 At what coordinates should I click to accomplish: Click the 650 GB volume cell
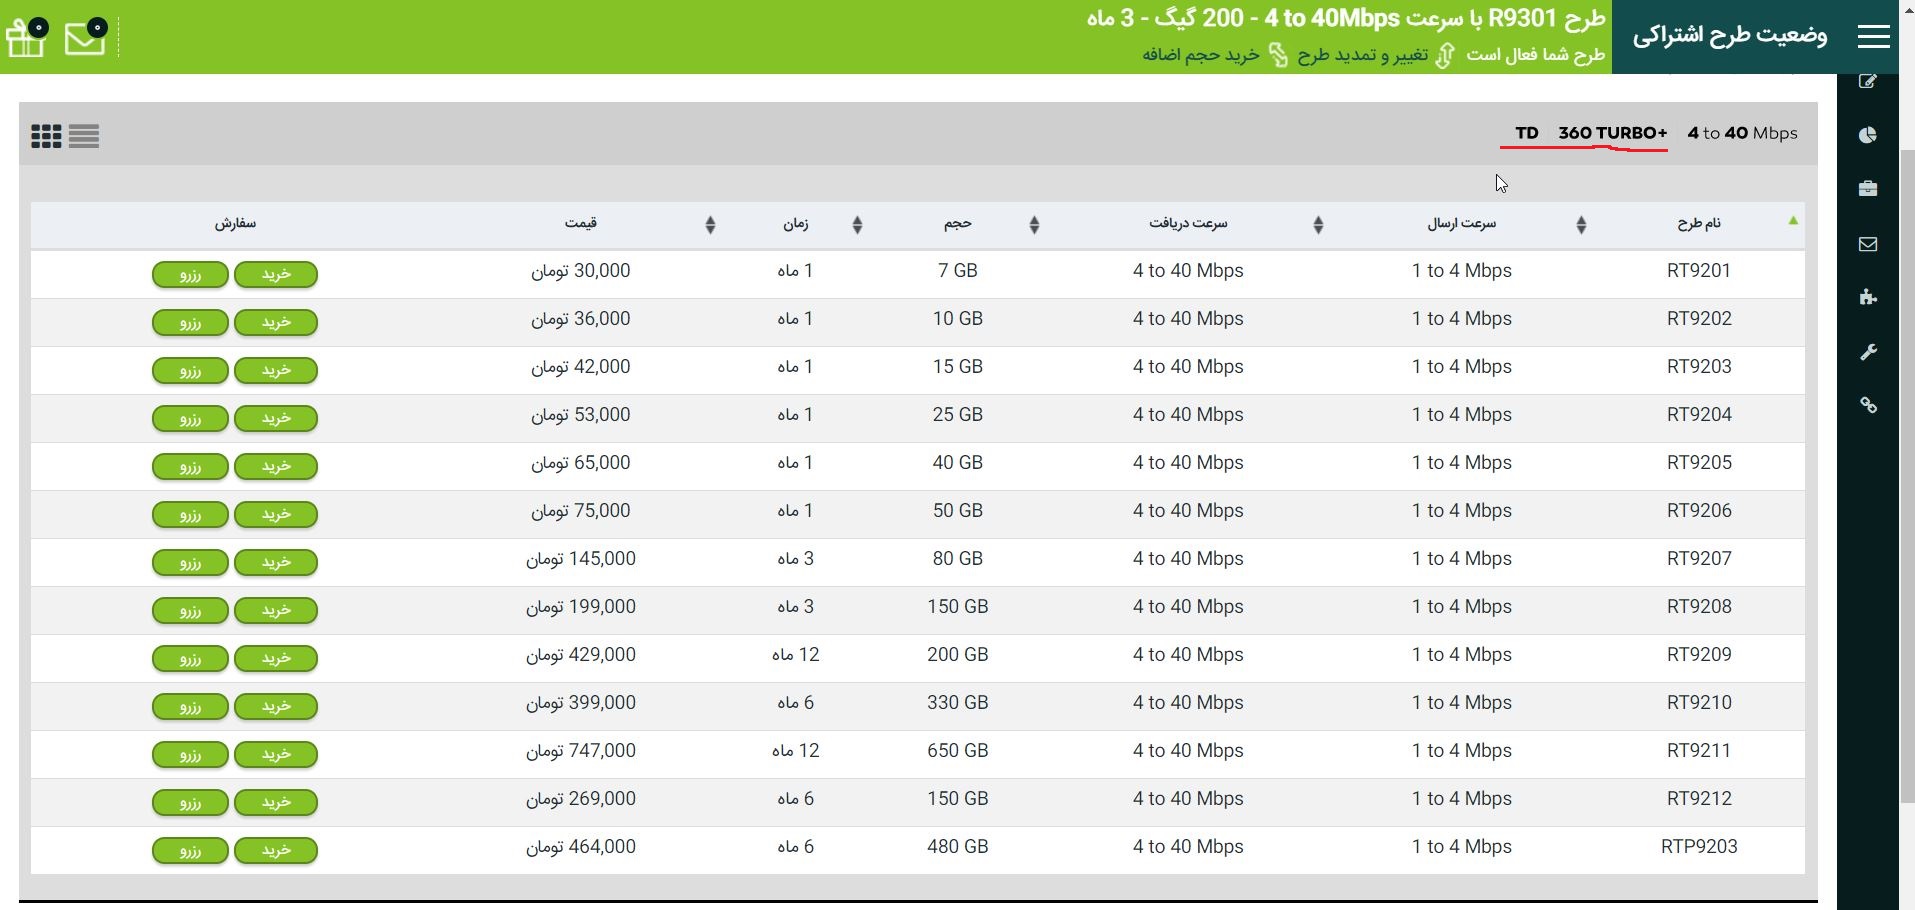[957, 751]
